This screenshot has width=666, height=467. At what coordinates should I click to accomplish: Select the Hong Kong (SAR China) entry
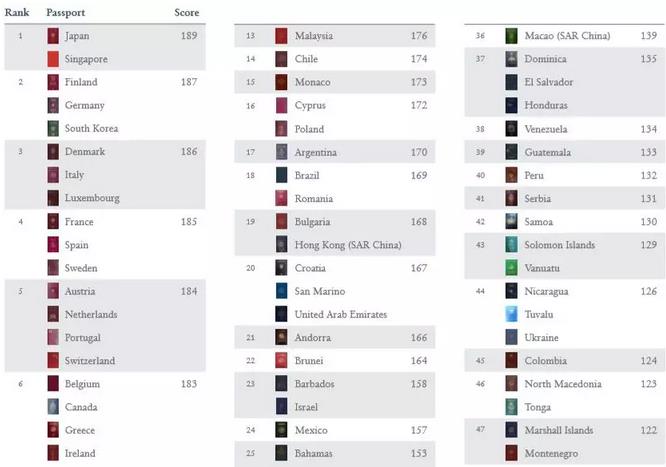(x=348, y=245)
